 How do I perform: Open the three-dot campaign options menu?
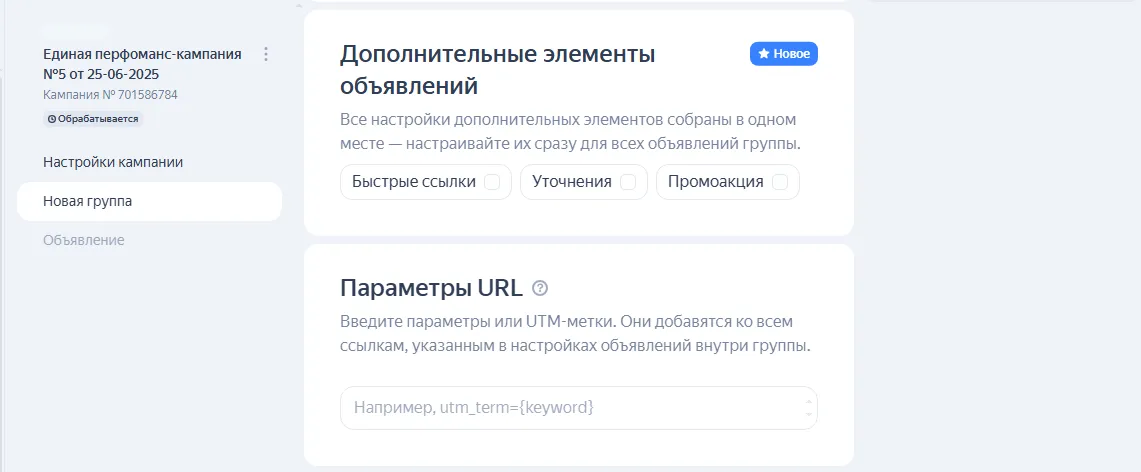(x=265, y=54)
